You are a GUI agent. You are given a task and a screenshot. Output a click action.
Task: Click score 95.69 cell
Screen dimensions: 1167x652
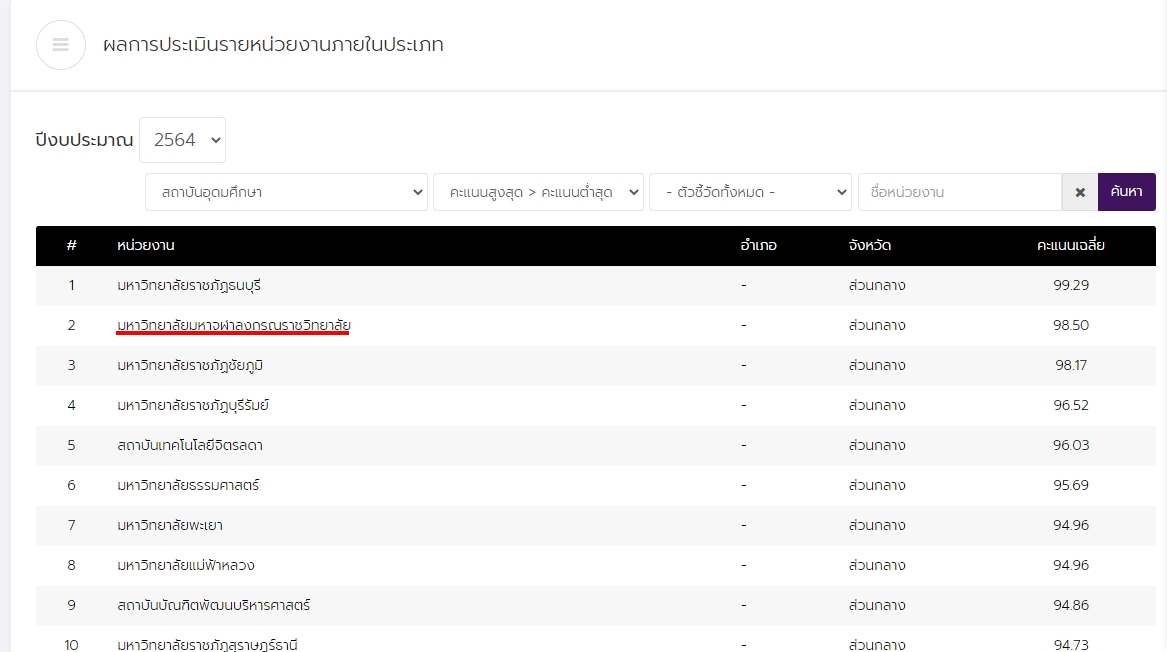pos(1071,485)
